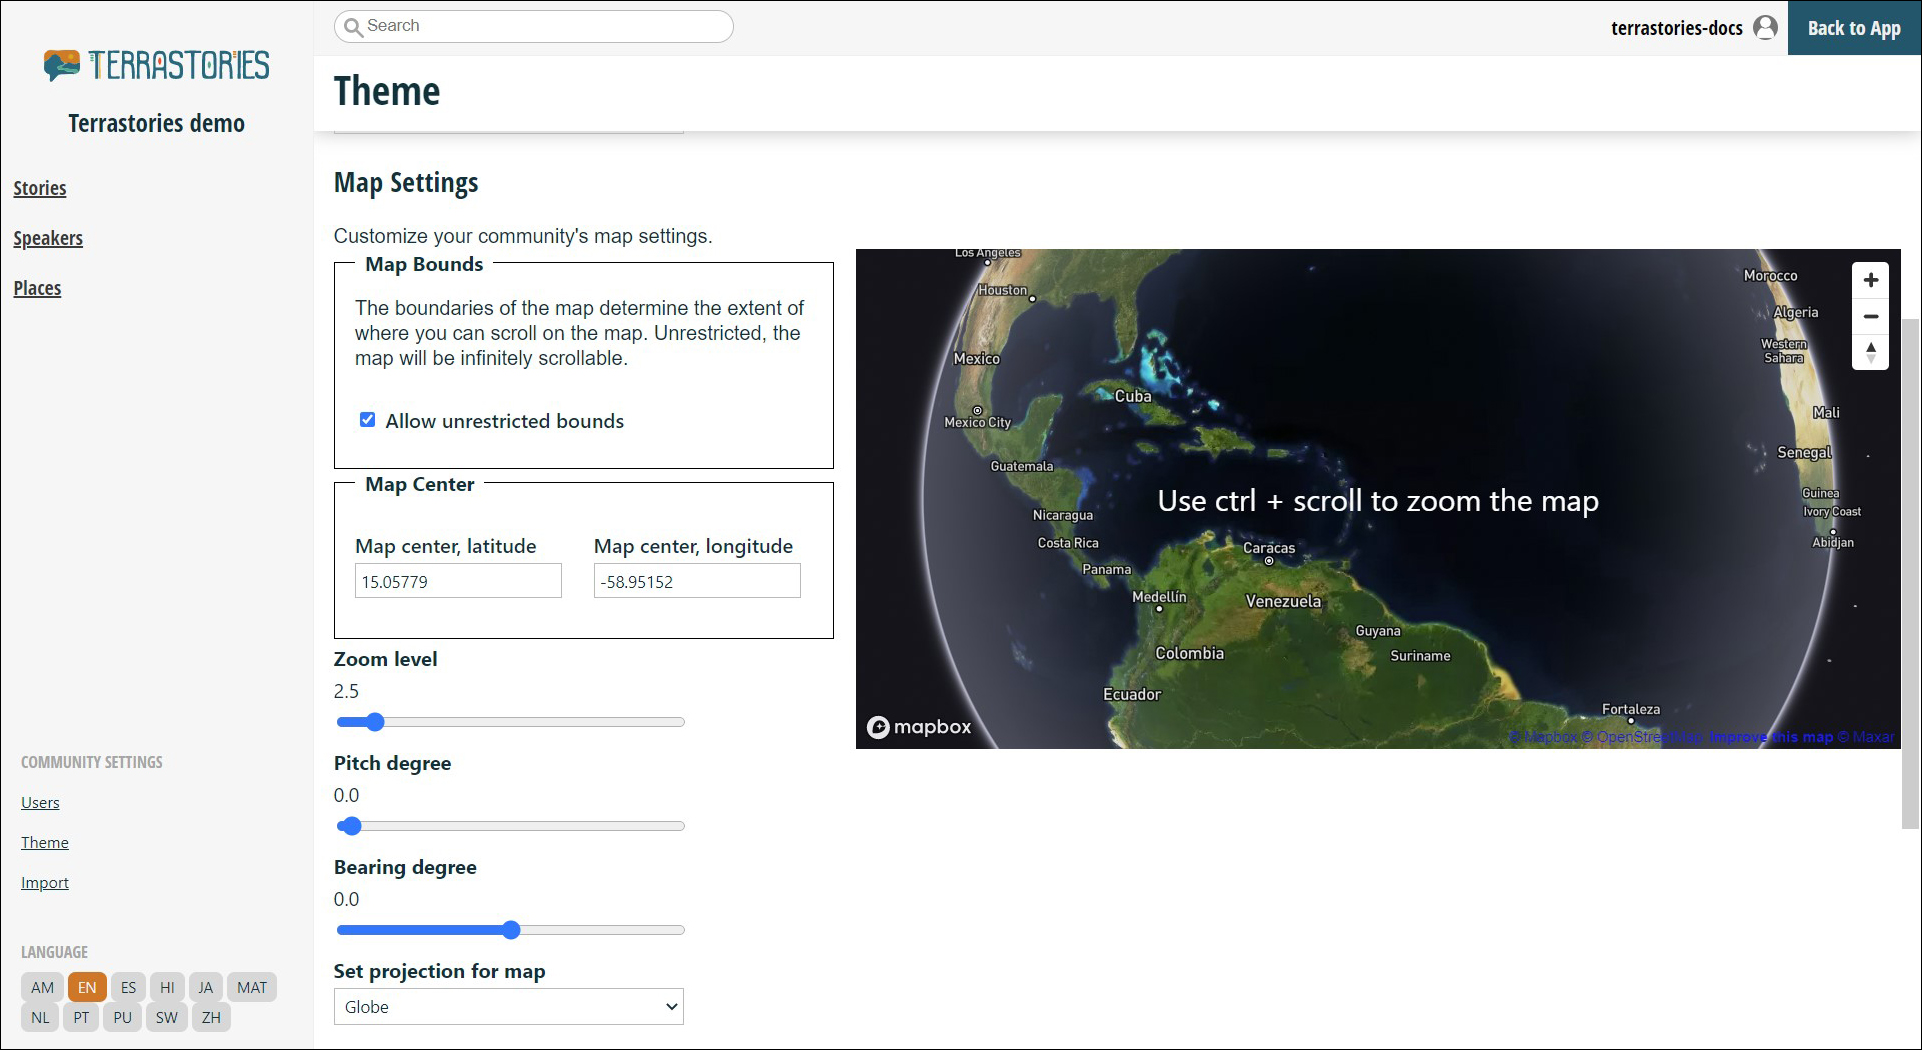
Task: Toggle Allow unrestricted bounds checkbox
Action: click(x=368, y=420)
